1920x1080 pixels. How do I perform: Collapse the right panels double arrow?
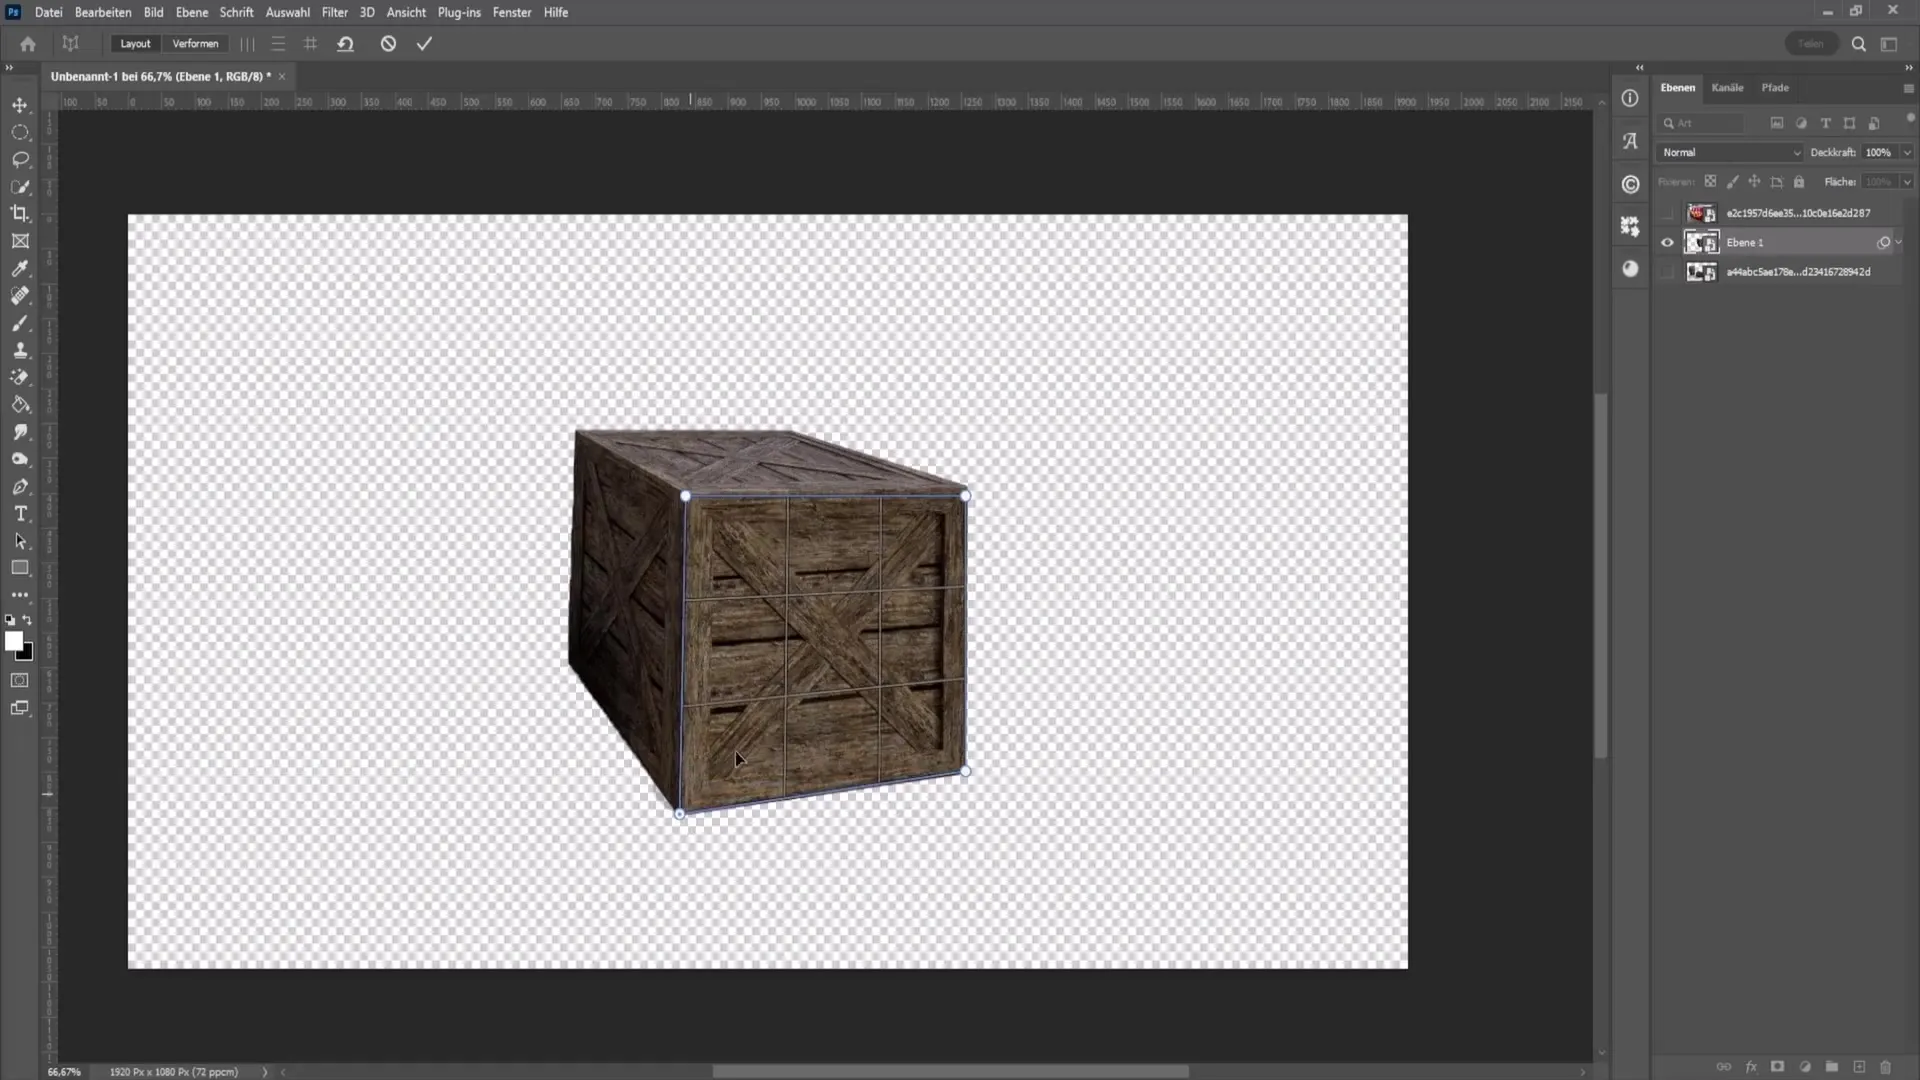click(1908, 68)
